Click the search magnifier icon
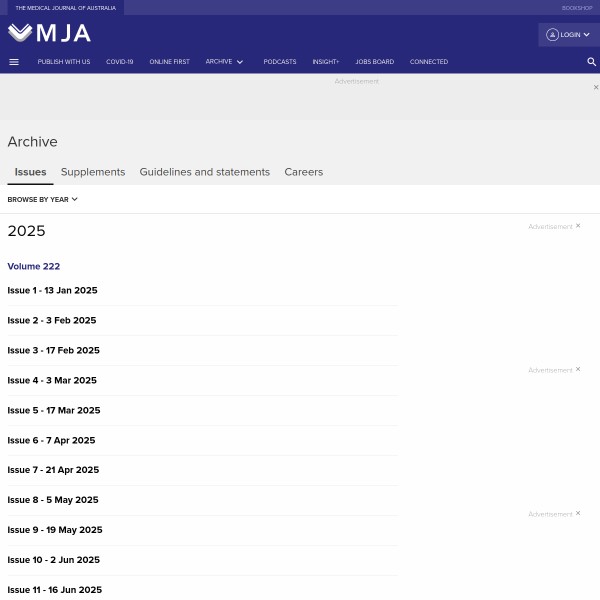Screen dimensions: 600x600 591,62
